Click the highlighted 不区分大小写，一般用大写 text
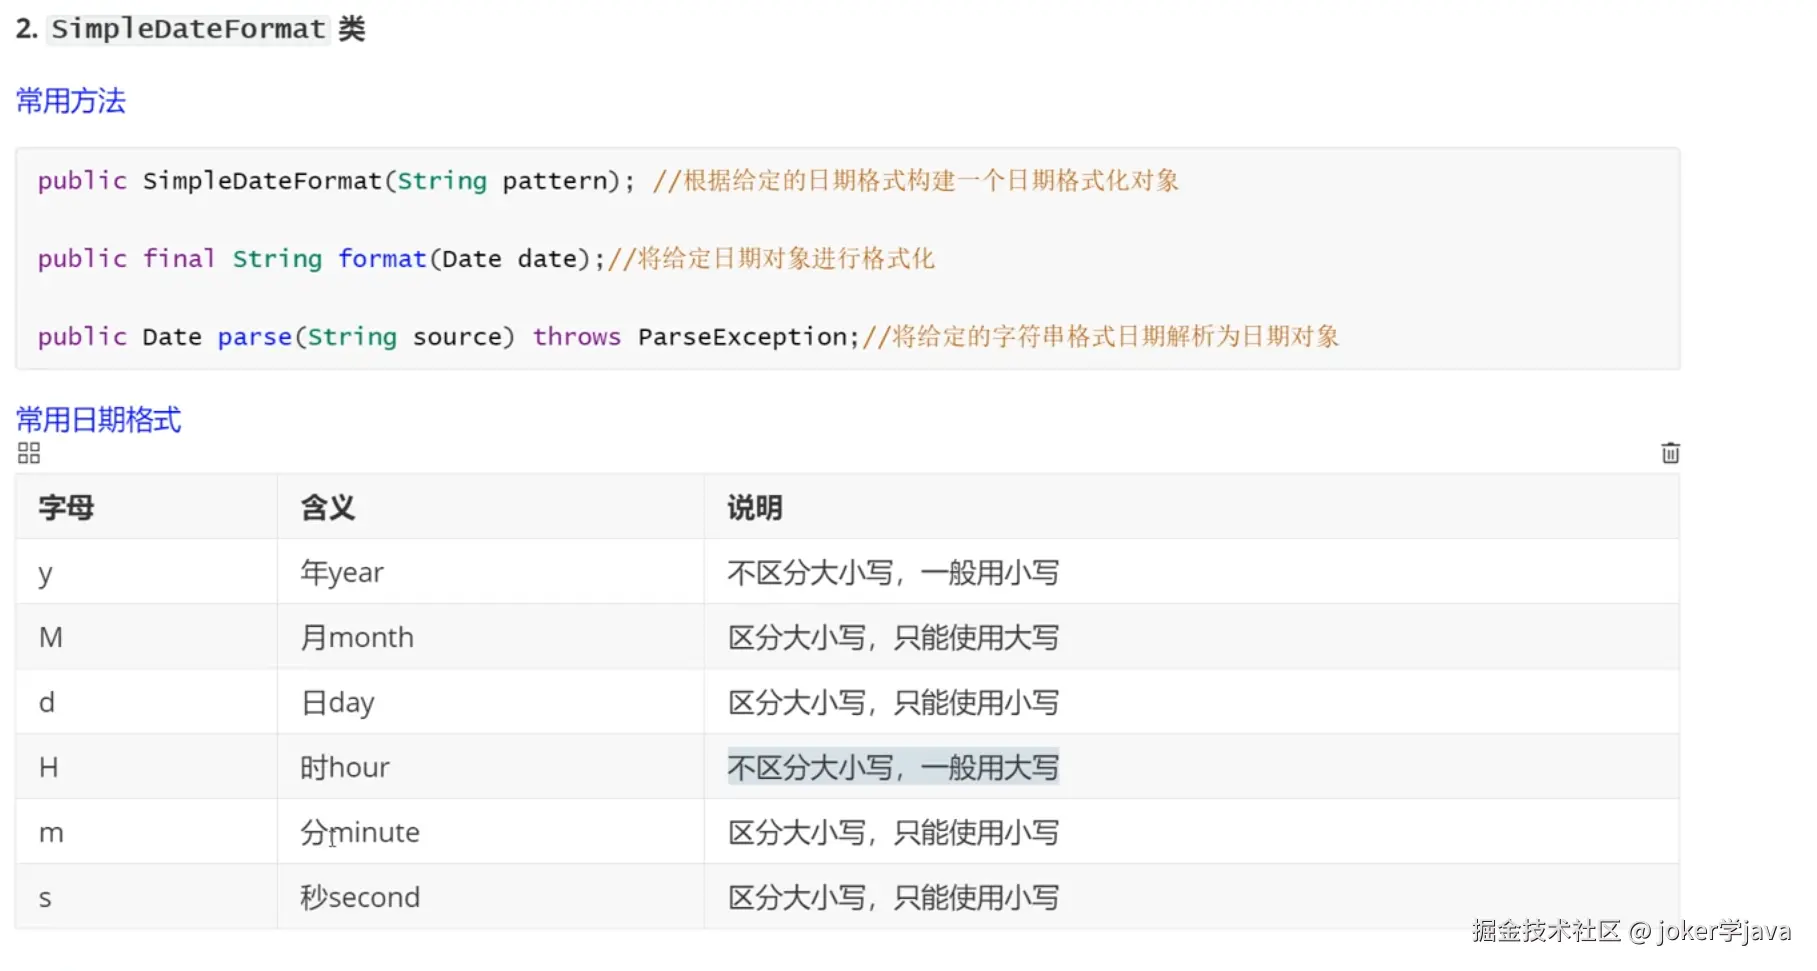Image resolution: width=1817 pixels, height=971 pixels. click(x=893, y=768)
